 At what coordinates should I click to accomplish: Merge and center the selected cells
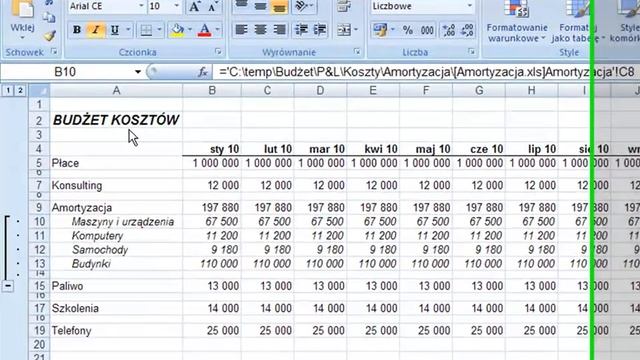coord(344,30)
